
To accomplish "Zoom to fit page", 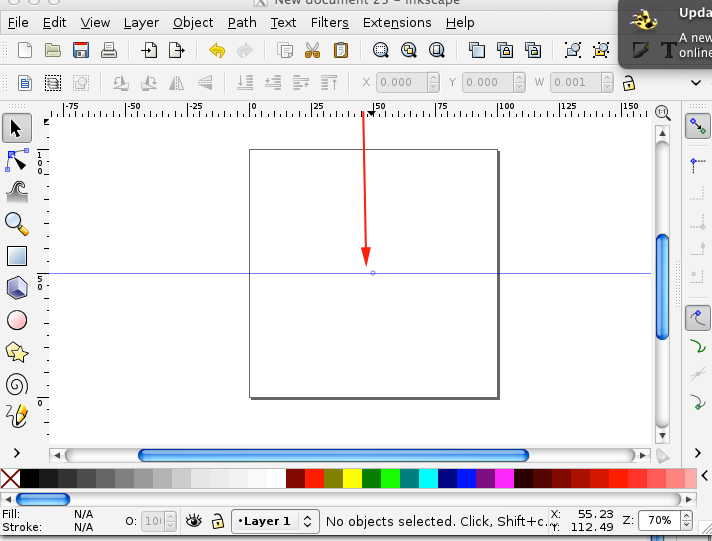I will click(437, 50).
